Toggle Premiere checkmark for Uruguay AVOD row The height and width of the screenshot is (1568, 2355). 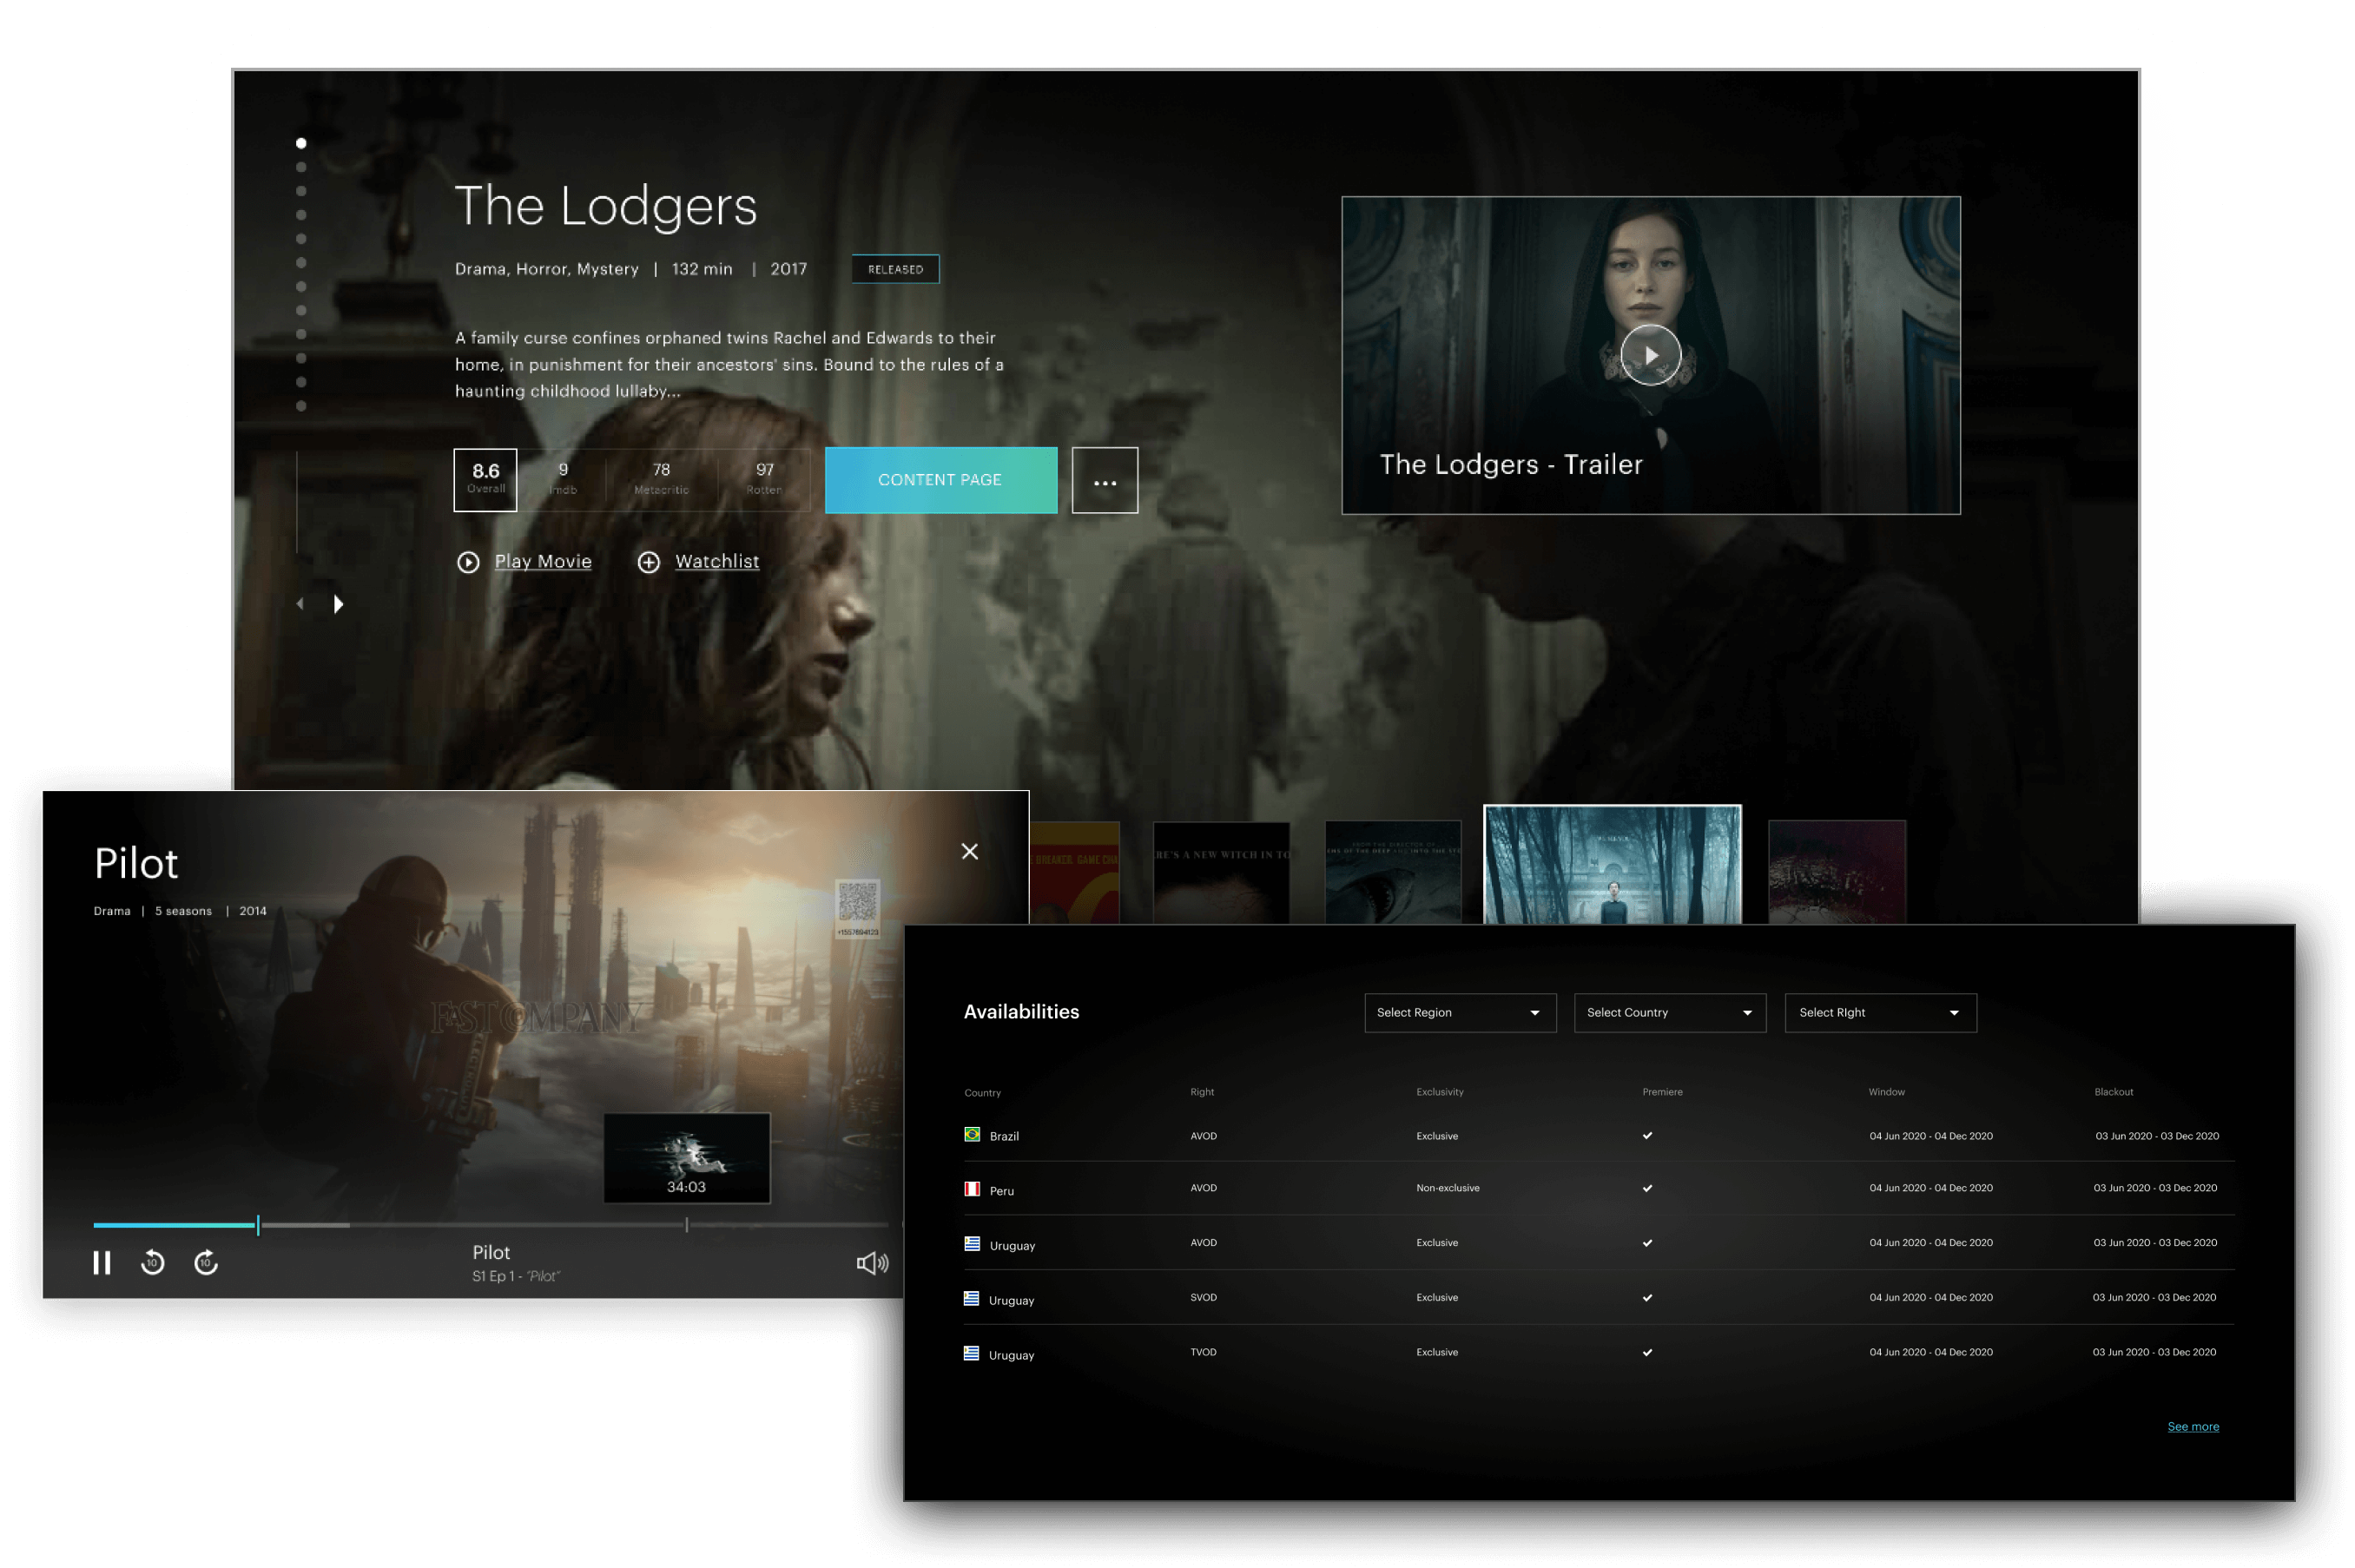(1647, 1243)
